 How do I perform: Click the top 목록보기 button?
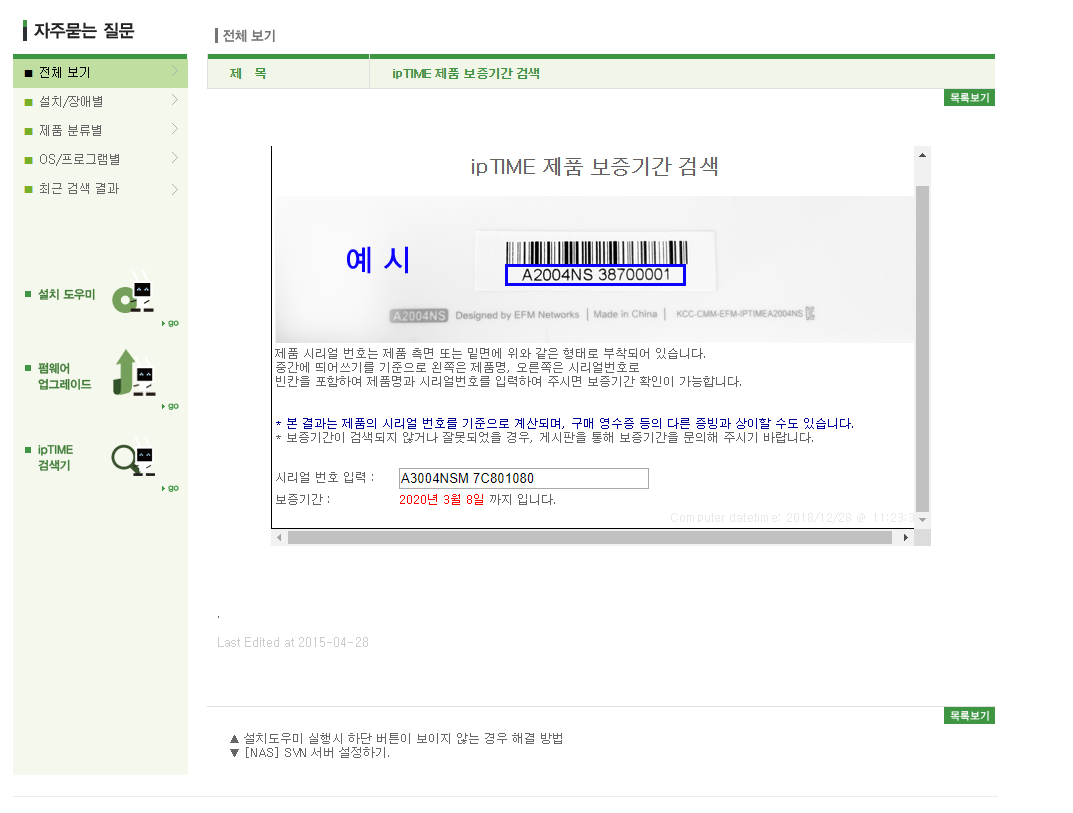point(969,98)
